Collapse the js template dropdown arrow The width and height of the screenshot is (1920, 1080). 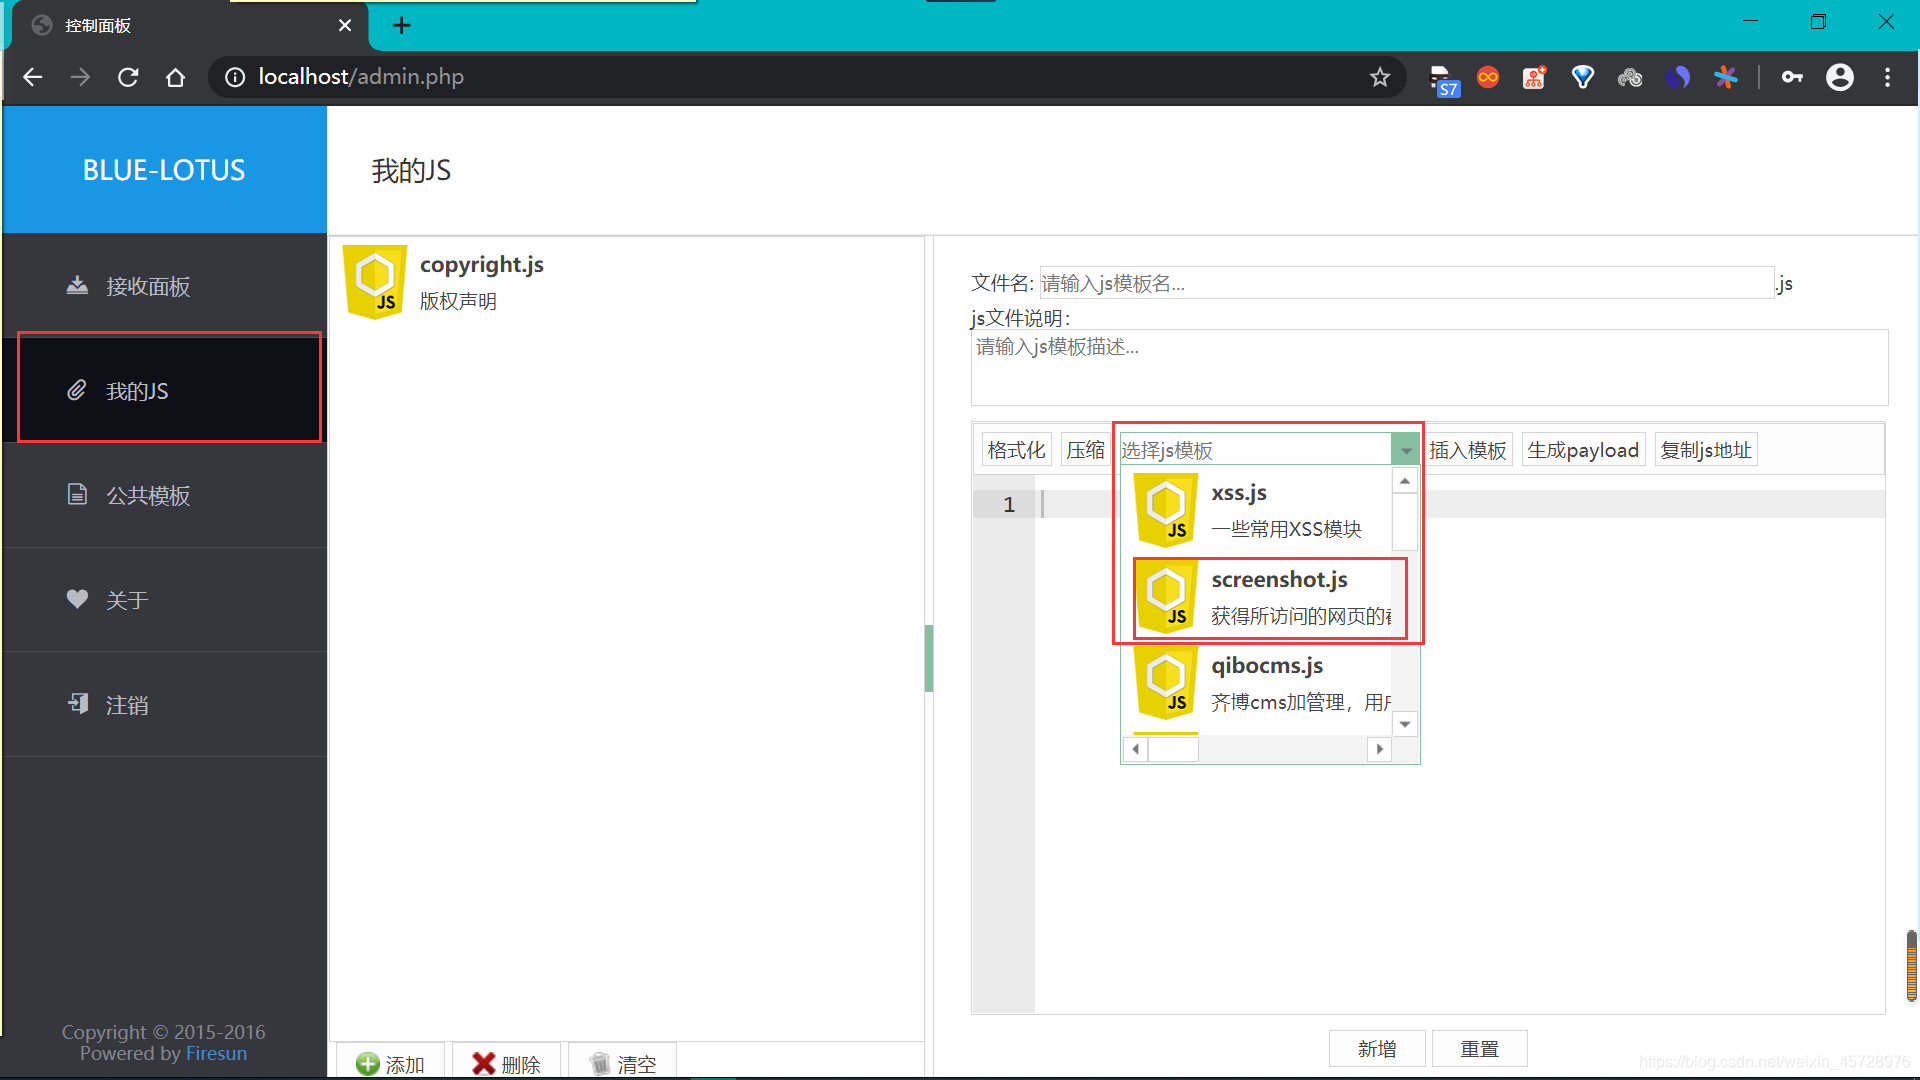click(1406, 450)
